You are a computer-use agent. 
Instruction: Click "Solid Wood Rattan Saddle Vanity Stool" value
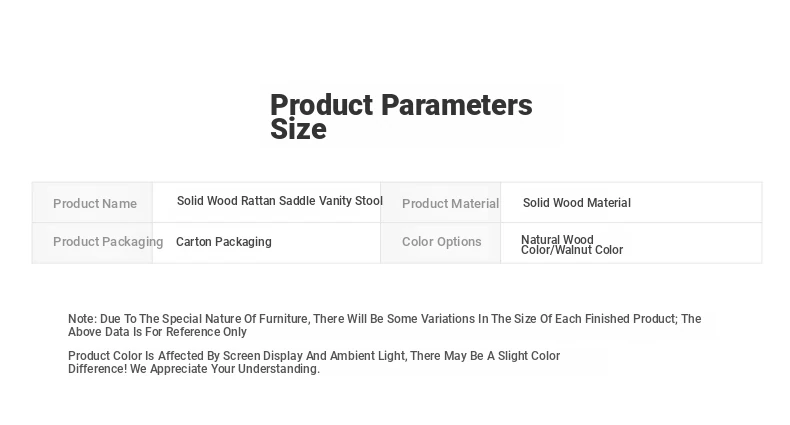[279, 201]
